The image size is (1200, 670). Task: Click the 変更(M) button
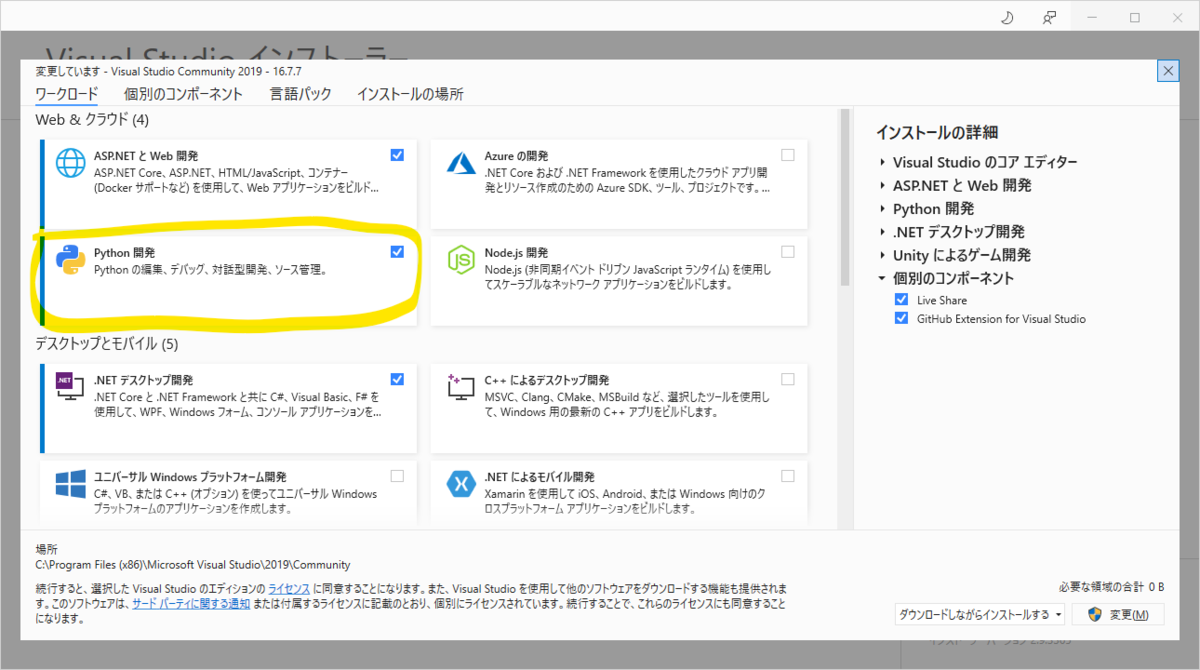tap(1118, 614)
